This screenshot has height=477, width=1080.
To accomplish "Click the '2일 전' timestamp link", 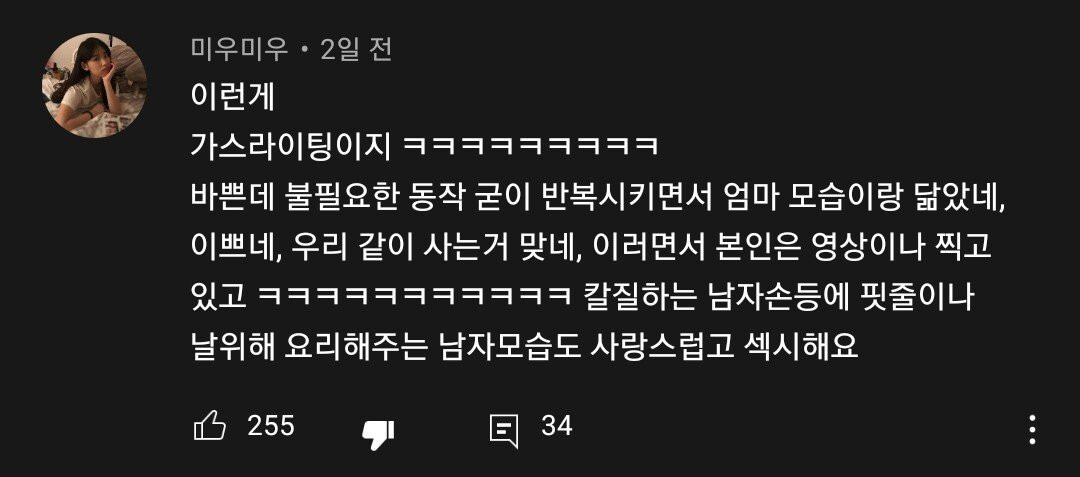I will tap(356, 50).
